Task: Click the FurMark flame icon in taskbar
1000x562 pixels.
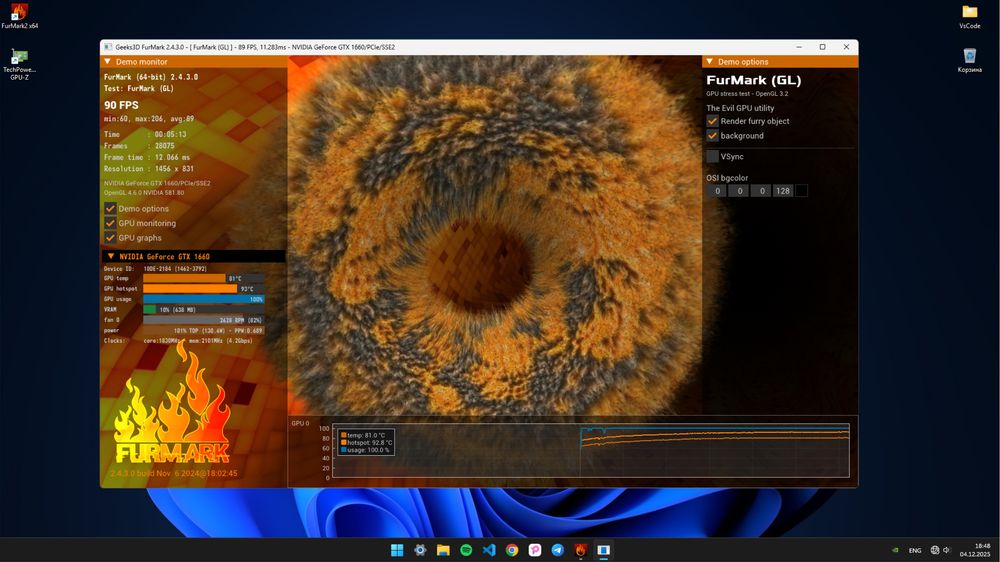Action: 581,550
